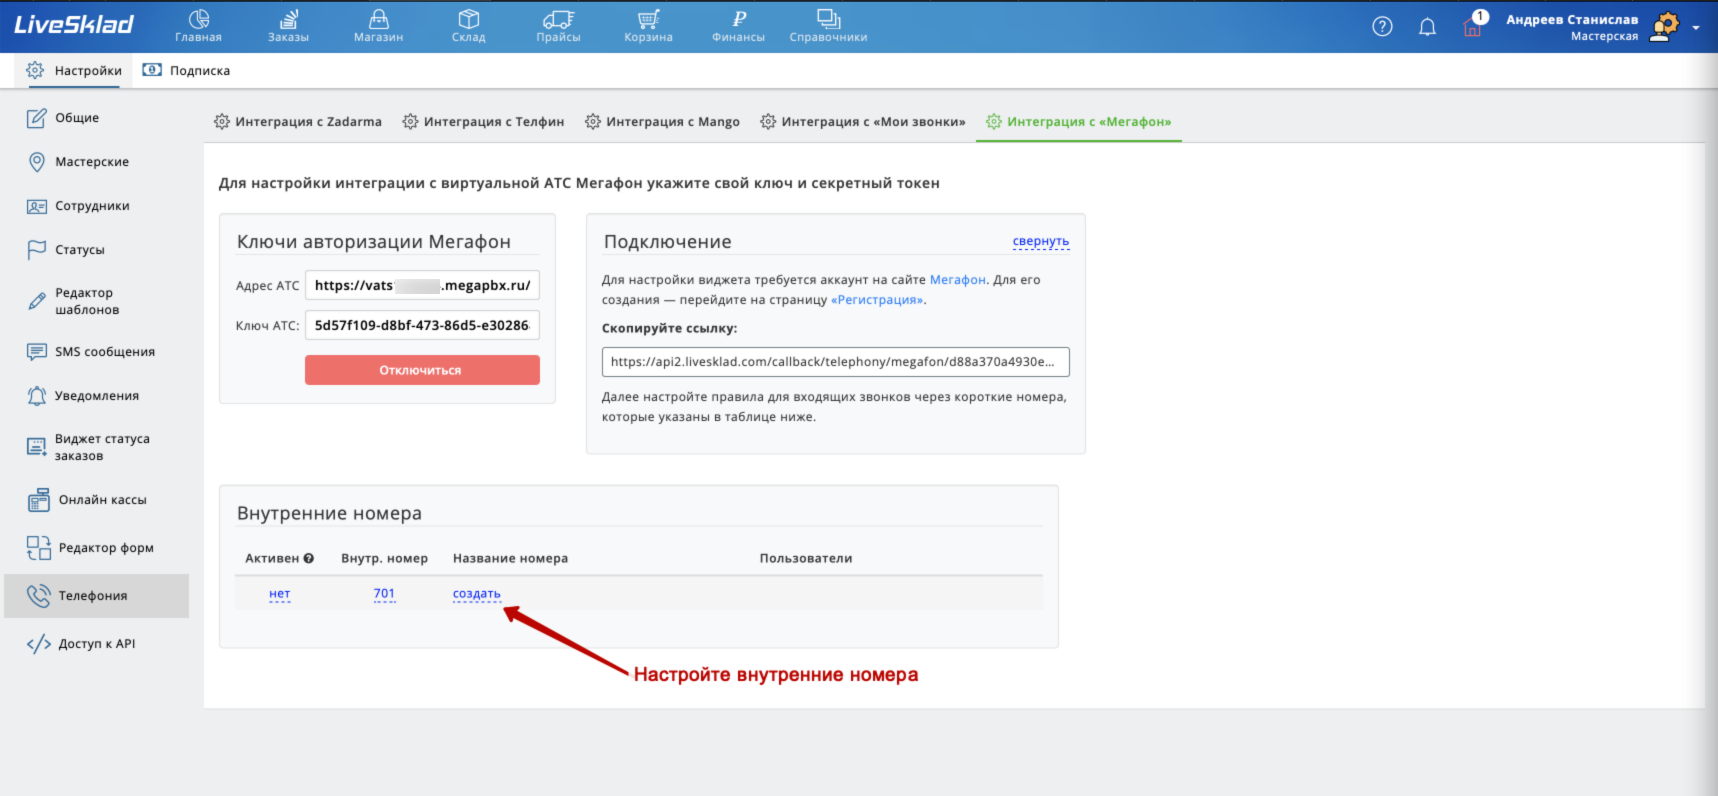Open Редактор шаблонов in sidebar
This screenshot has width=1718, height=796.
point(74,301)
